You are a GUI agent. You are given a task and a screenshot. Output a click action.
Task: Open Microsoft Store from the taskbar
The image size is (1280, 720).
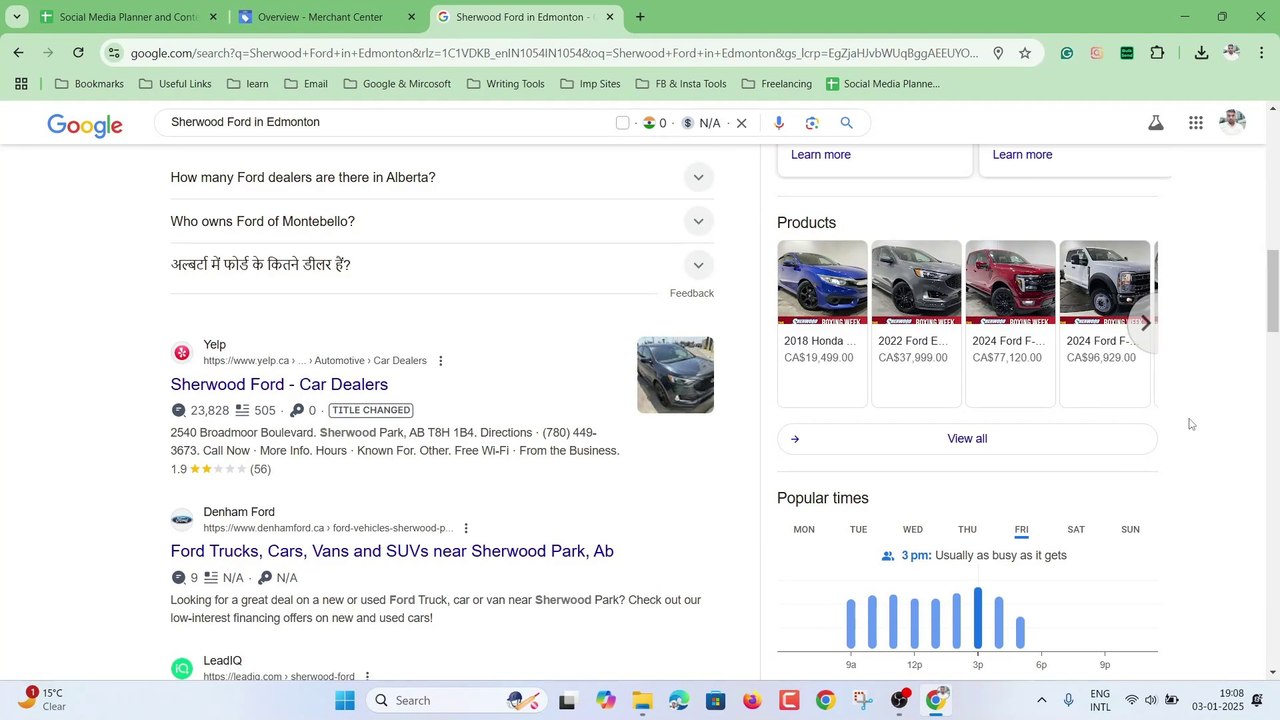(715, 700)
